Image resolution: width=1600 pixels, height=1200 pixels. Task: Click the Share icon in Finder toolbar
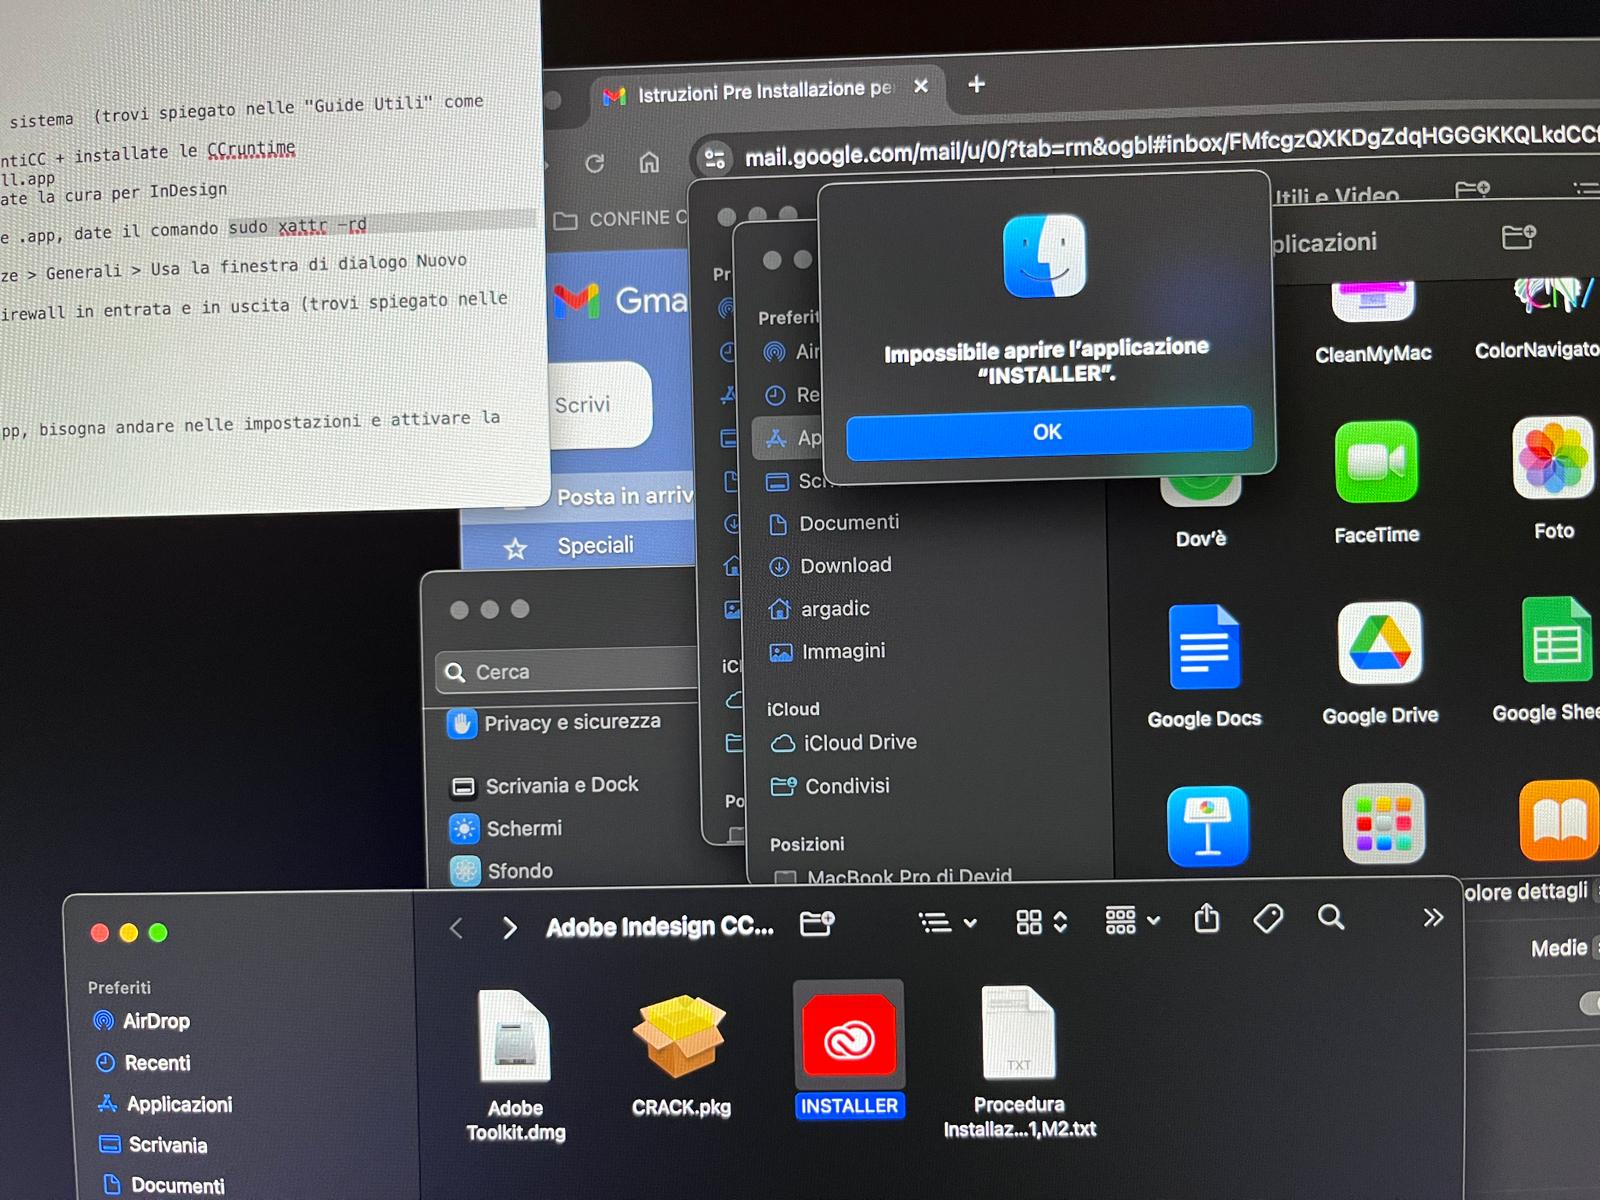click(1207, 918)
